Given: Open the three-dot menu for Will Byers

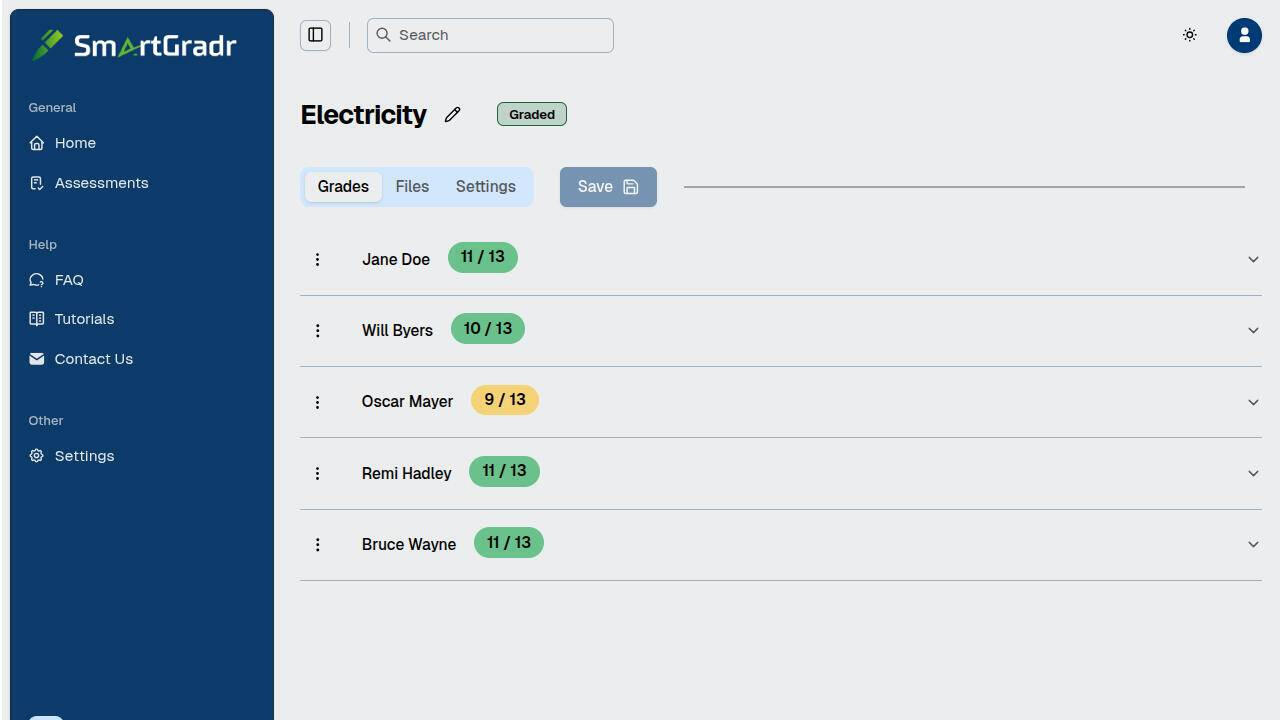Looking at the screenshot, I should tap(318, 331).
